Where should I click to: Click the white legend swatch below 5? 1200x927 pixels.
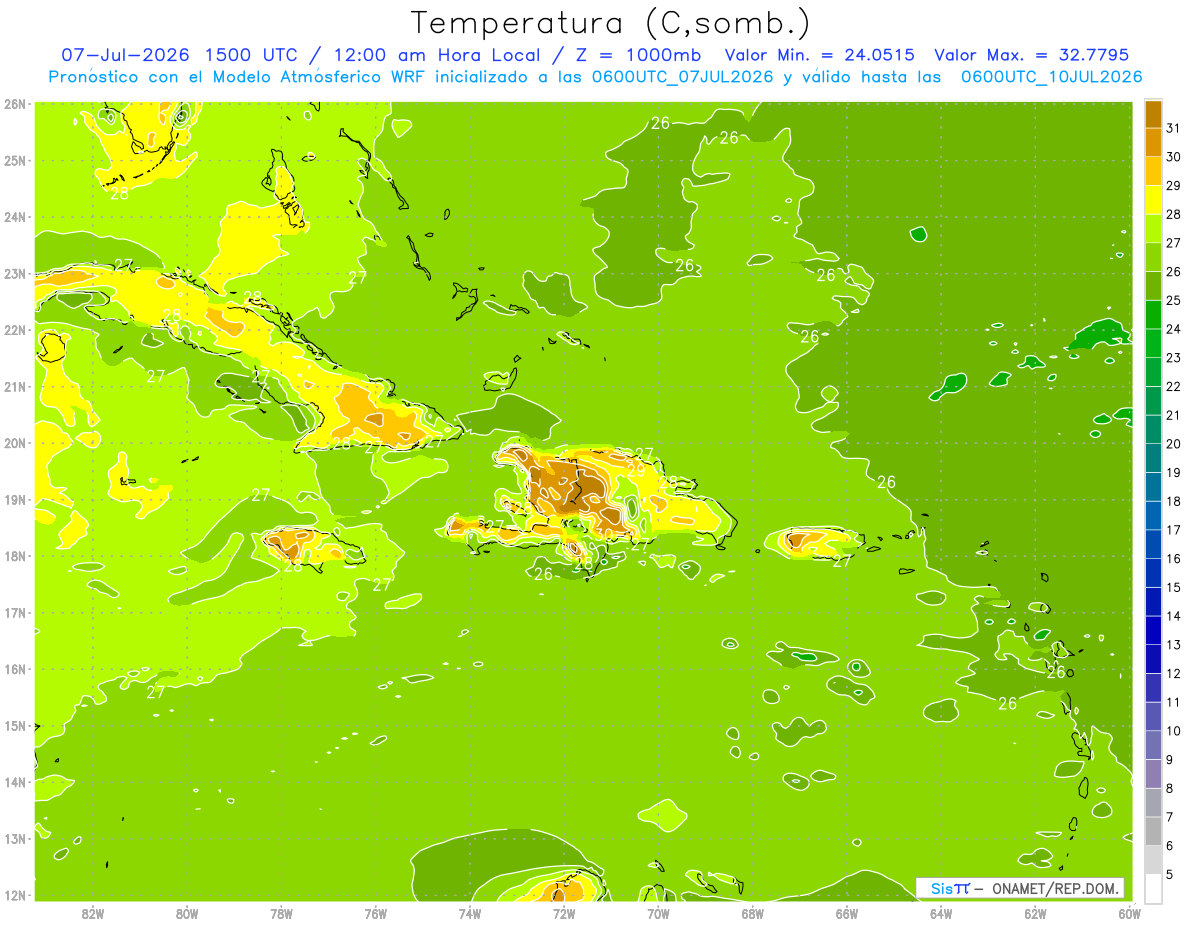tap(1153, 888)
